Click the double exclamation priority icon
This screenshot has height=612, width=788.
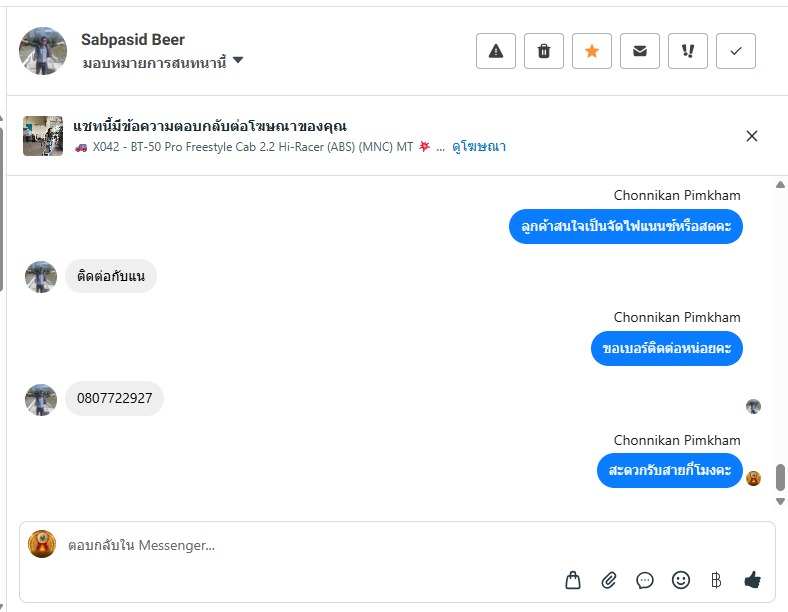tap(688, 51)
